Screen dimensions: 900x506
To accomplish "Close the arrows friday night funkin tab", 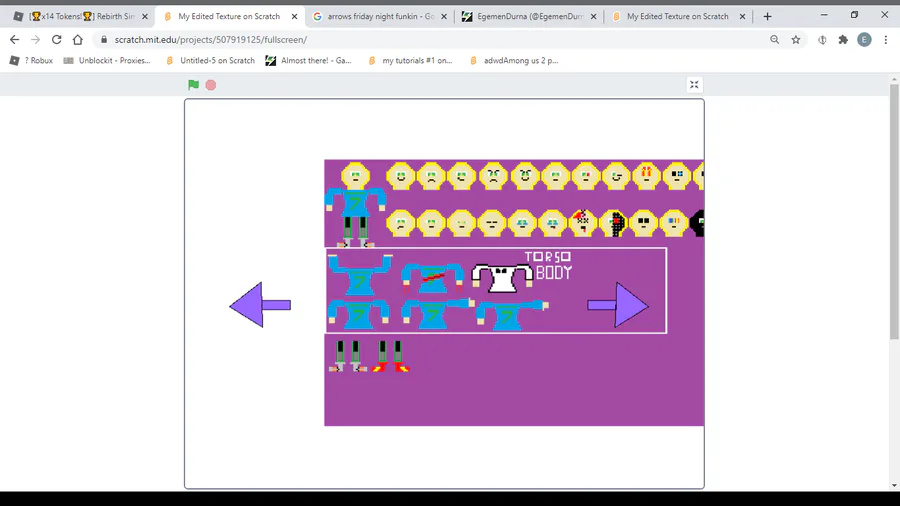I will coord(444,17).
